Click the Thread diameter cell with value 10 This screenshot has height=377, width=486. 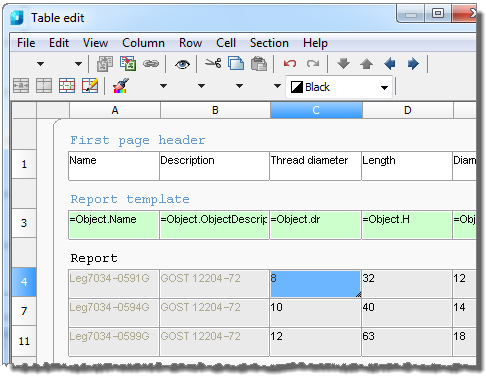(315, 312)
